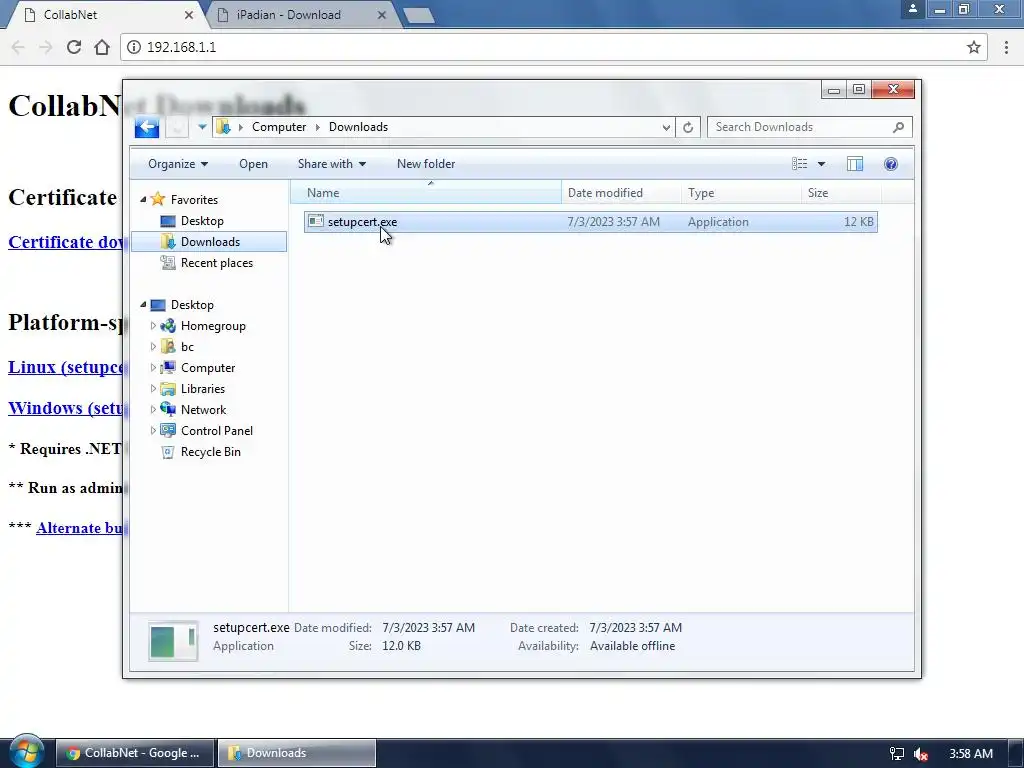The width and height of the screenshot is (1024, 768).
Task: Click Downloads in the address breadcrumb
Action: click(358, 127)
